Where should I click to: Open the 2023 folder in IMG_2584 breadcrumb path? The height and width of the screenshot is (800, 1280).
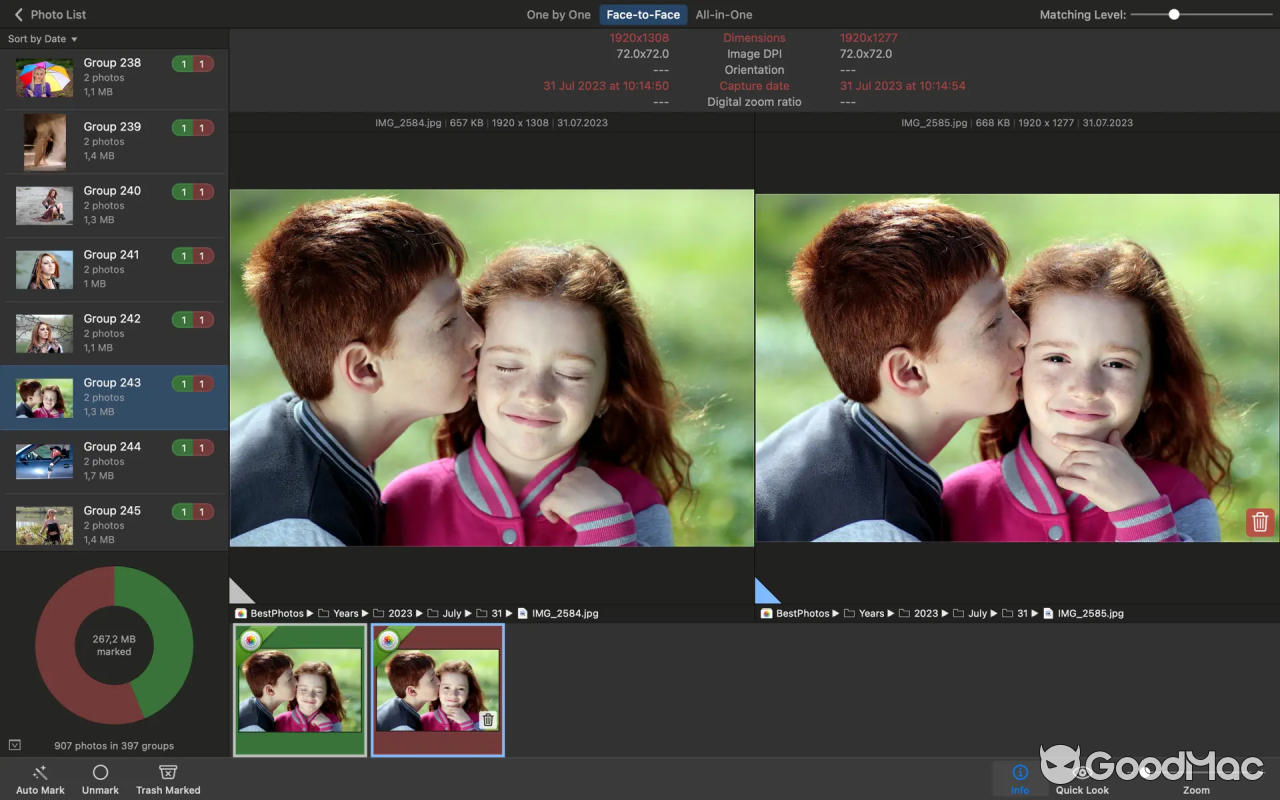click(x=400, y=613)
